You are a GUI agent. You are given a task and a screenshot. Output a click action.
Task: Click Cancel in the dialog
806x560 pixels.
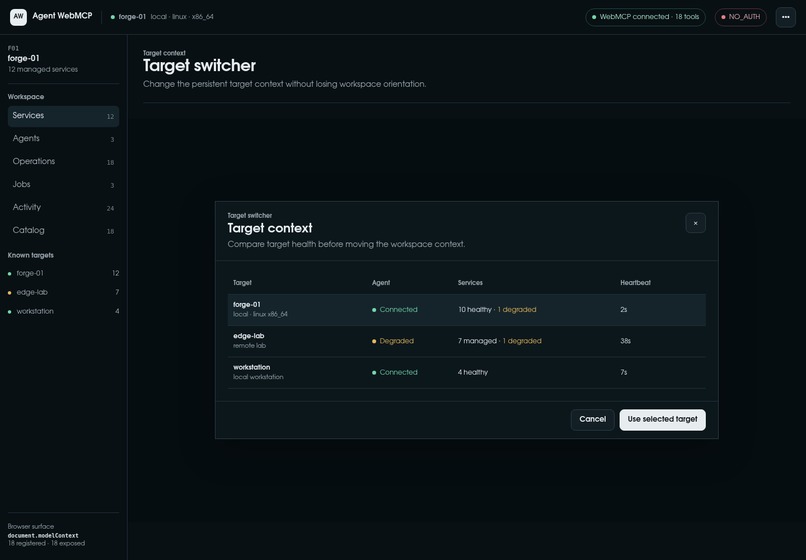coord(593,420)
